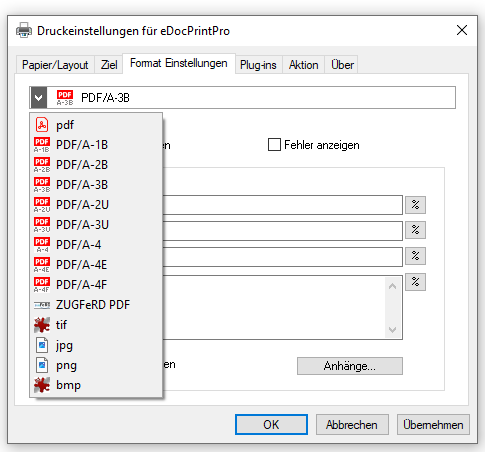Select the tif format icon

pos(42,325)
